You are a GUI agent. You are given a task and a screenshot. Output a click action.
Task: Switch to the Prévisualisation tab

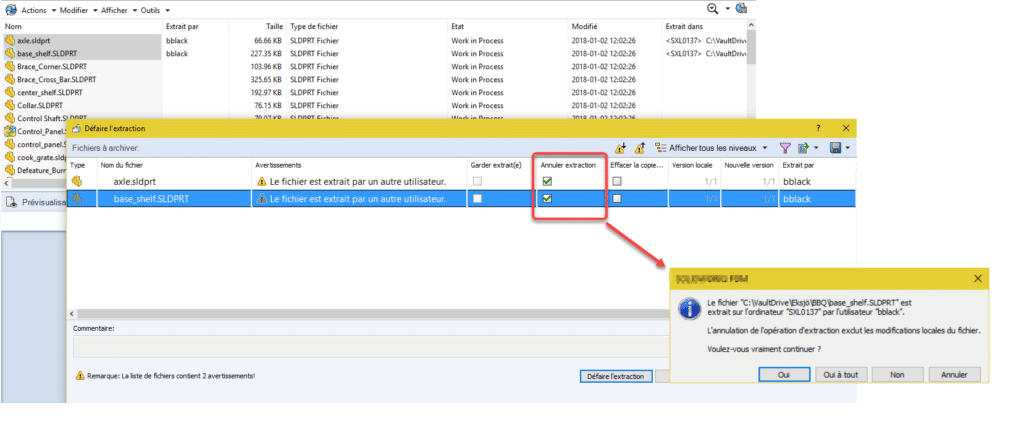pyautogui.click(x=38, y=202)
